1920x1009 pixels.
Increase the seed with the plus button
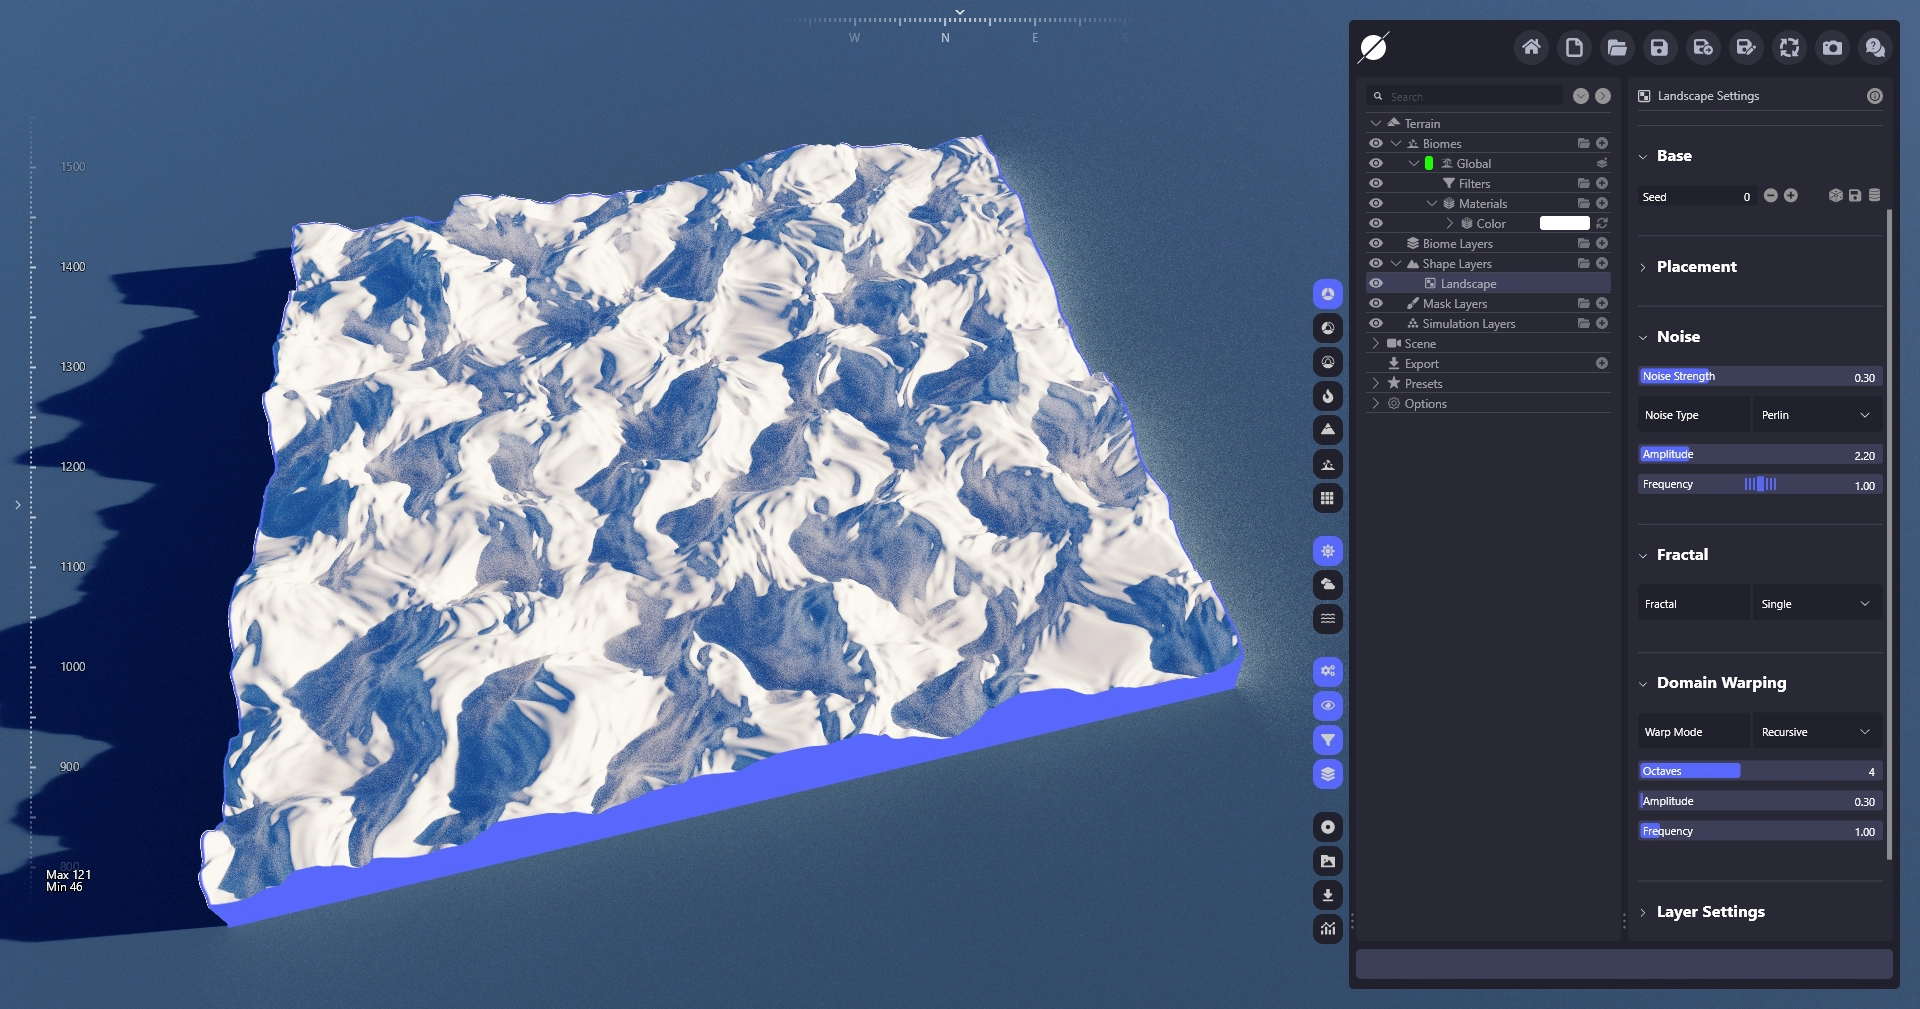coord(1791,196)
